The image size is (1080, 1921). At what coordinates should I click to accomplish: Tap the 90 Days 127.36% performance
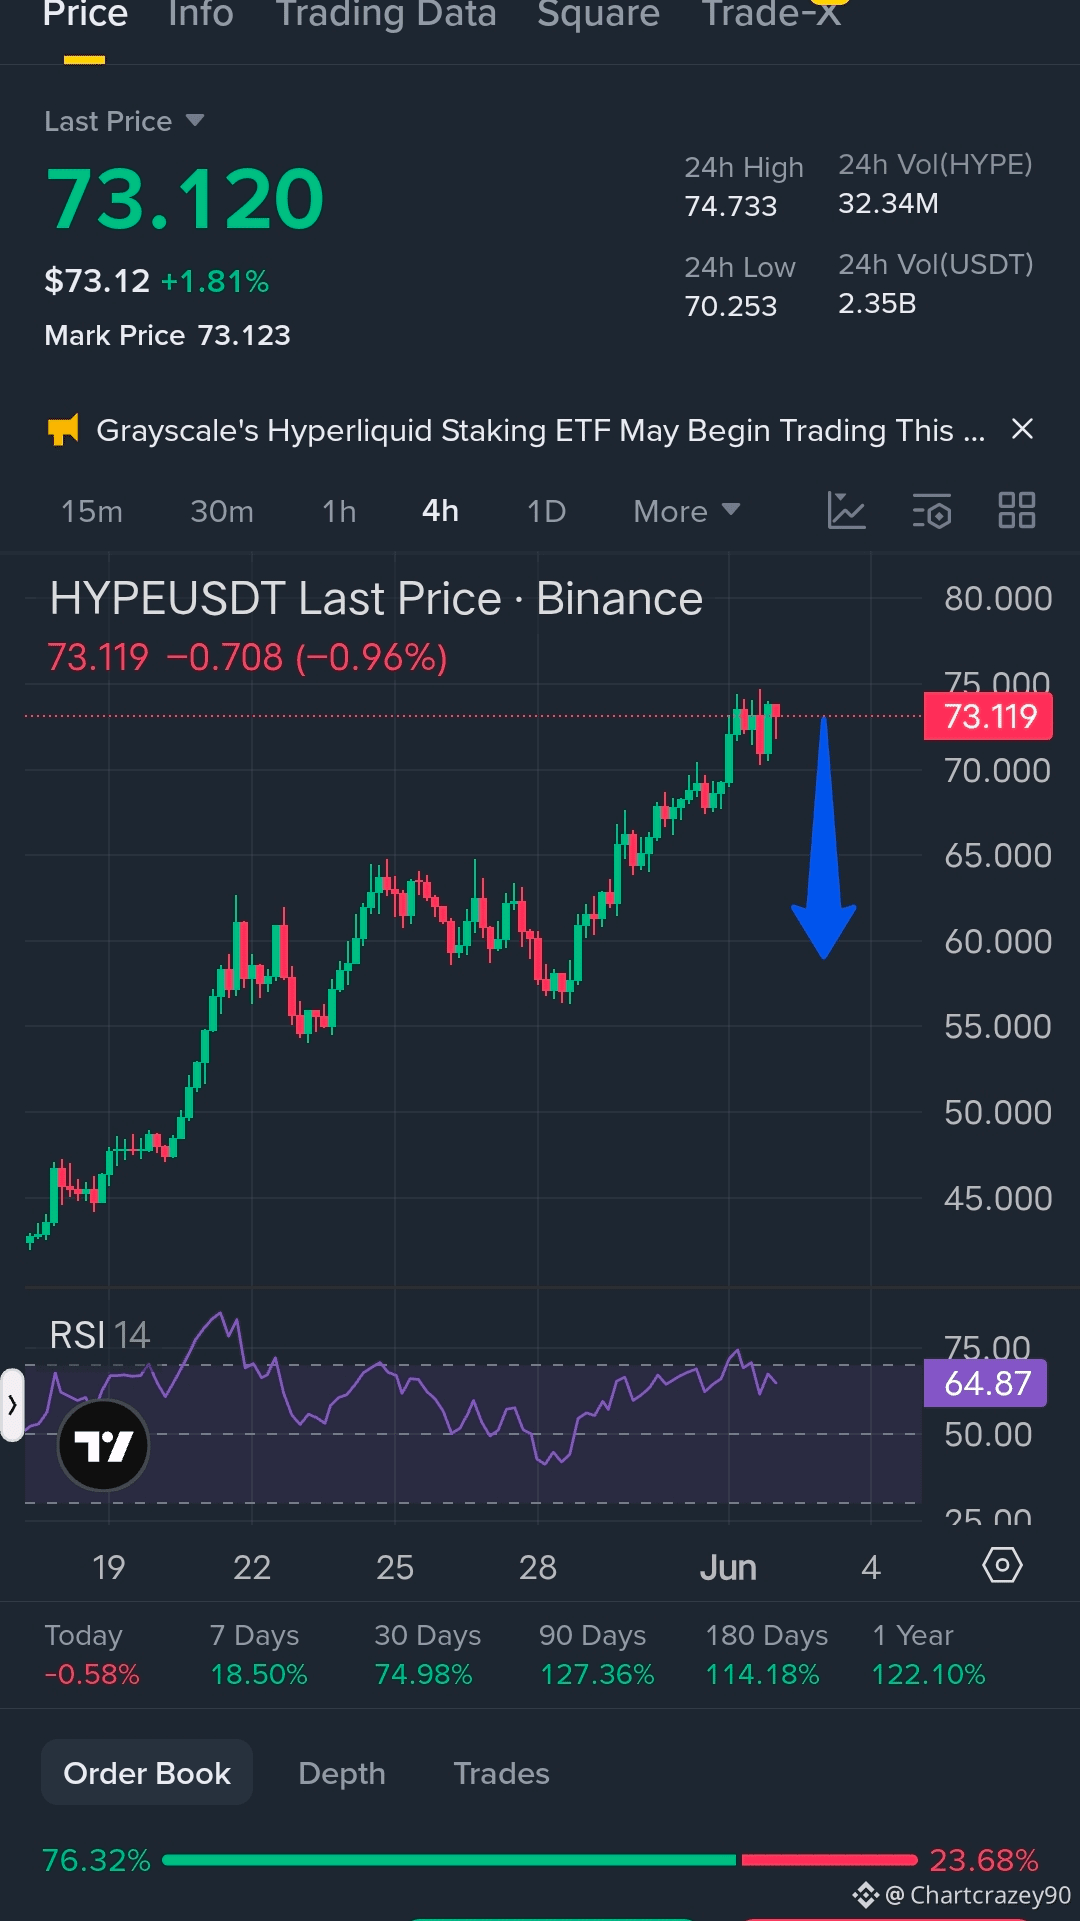coord(596,1654)
